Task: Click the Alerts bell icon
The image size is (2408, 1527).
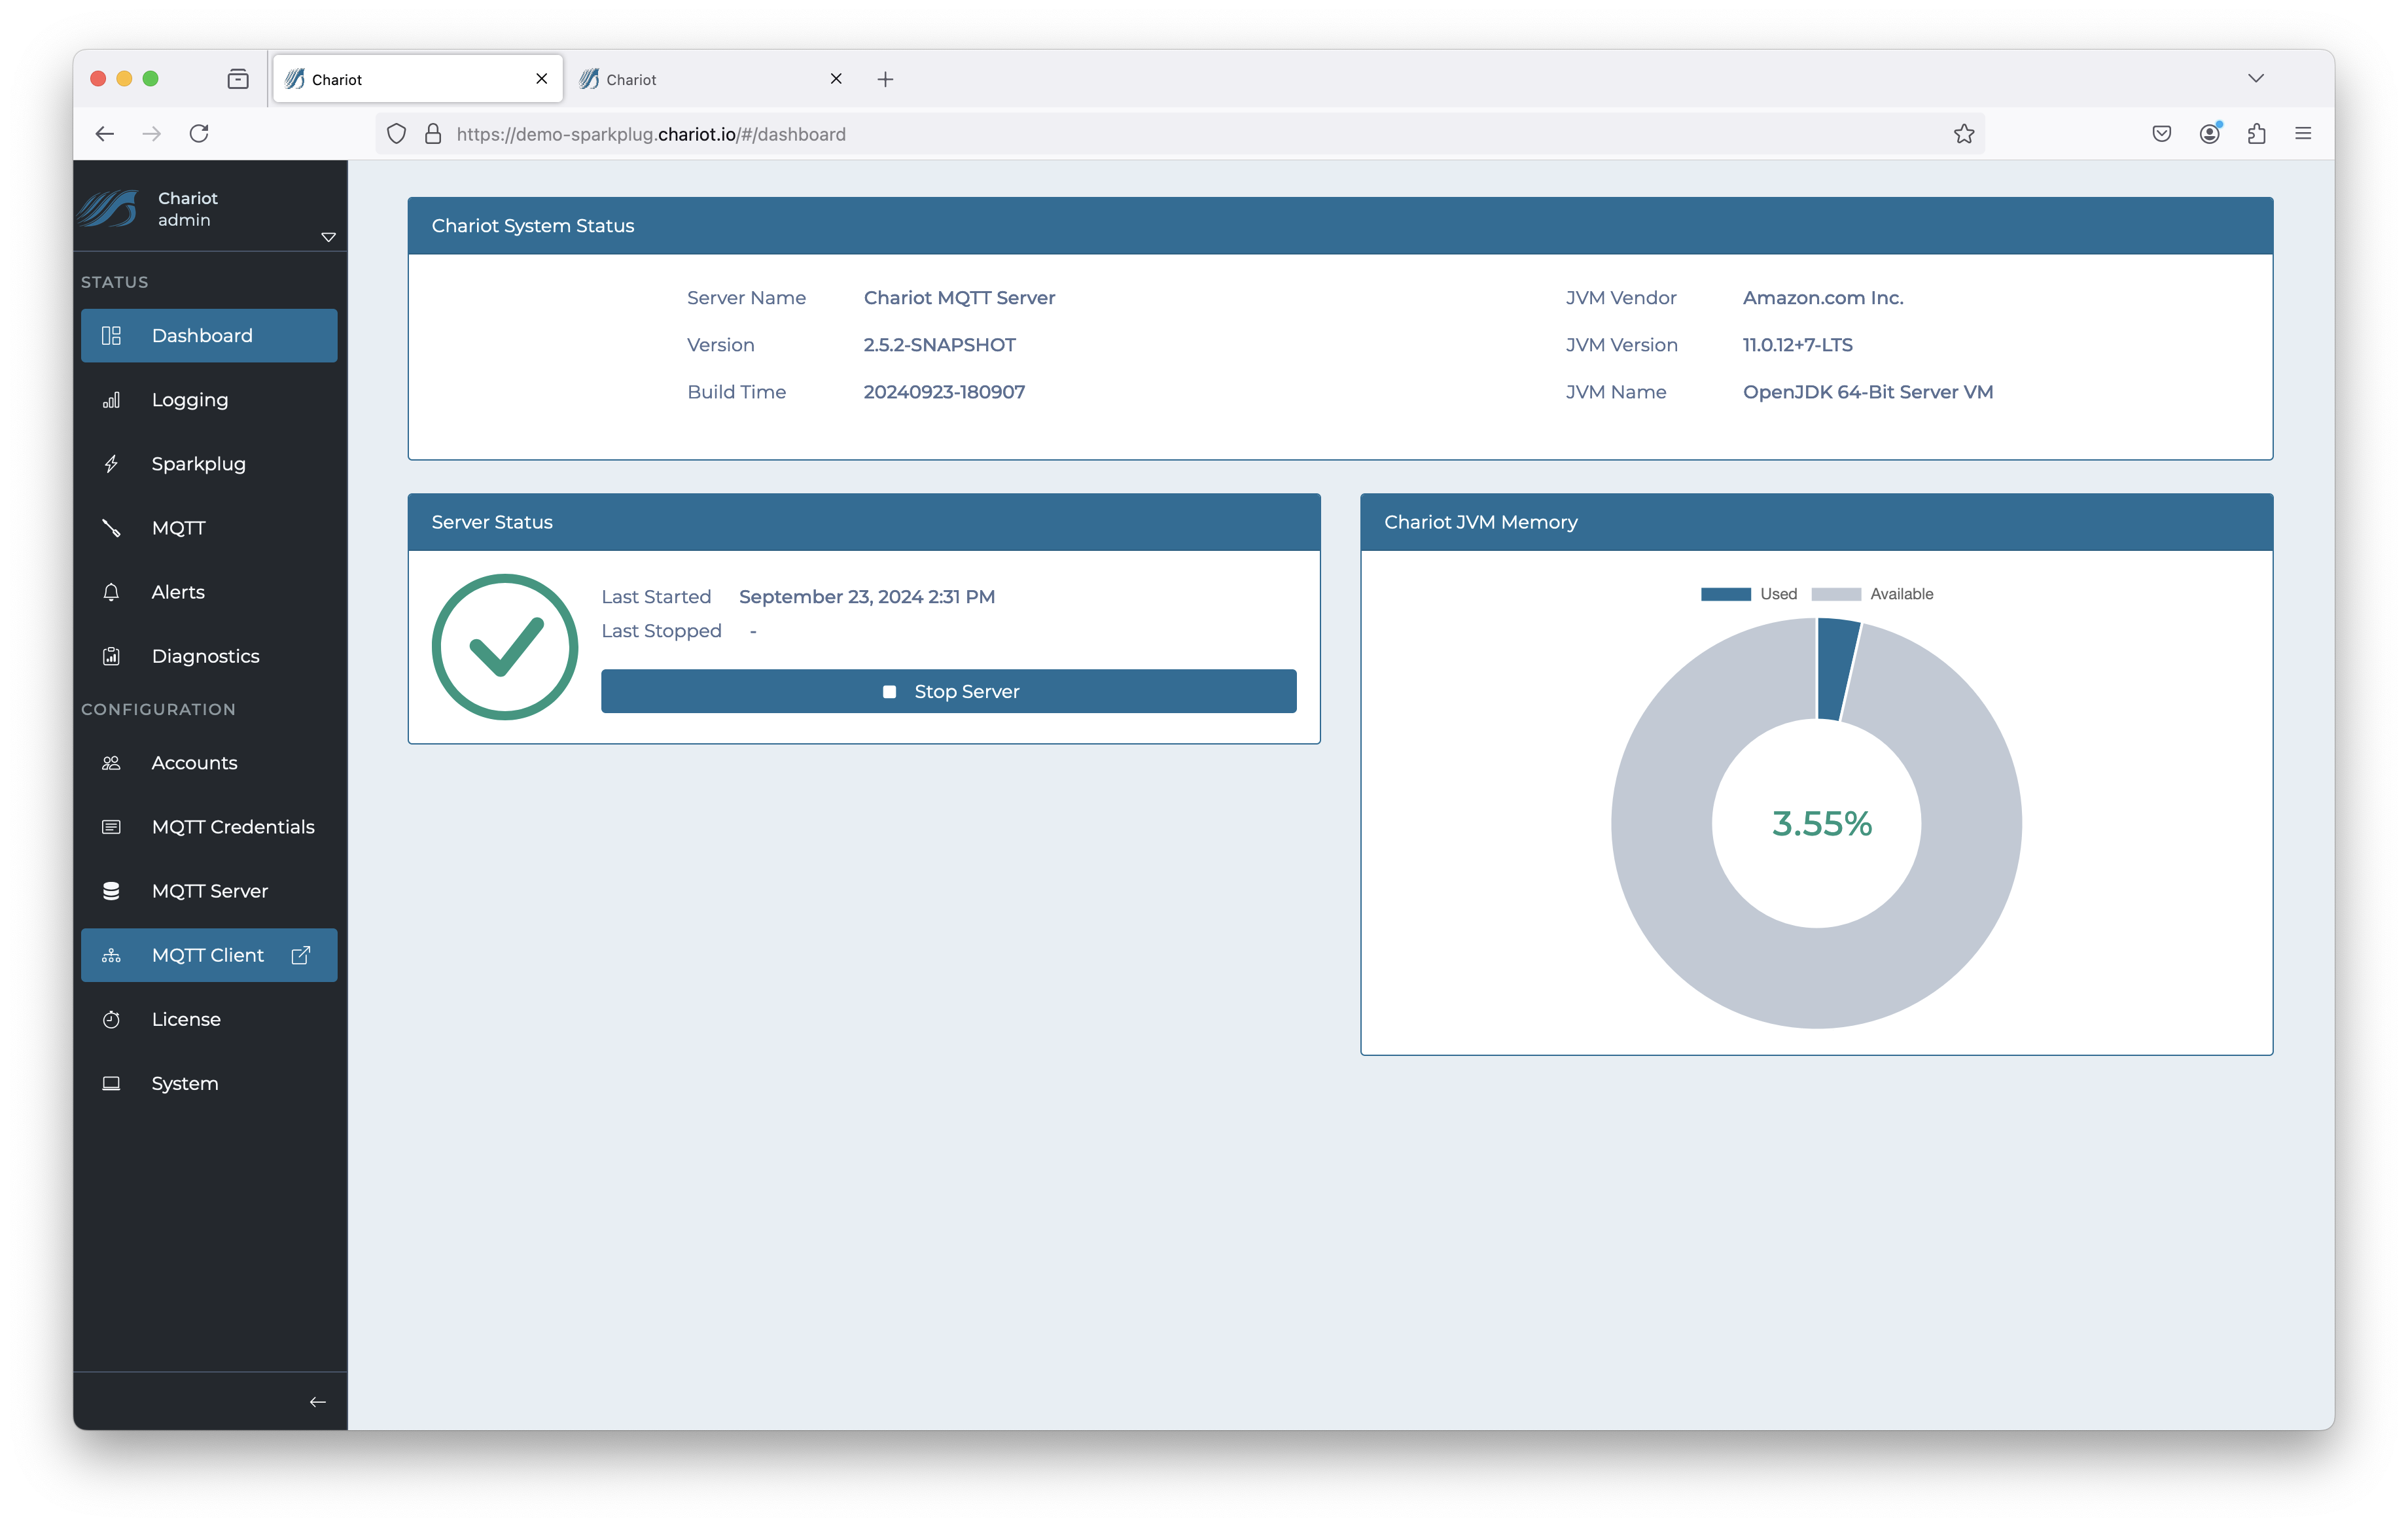Action: [111, 592]
